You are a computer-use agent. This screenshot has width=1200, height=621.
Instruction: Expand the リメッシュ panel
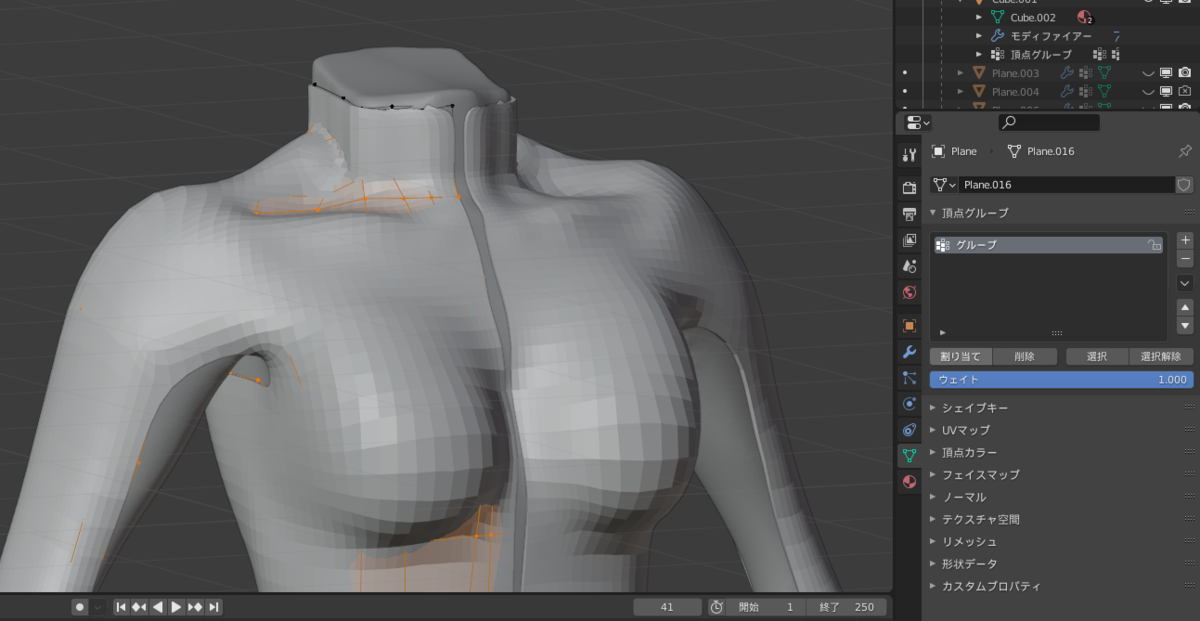pyautogui.click(x=933, y=541)
